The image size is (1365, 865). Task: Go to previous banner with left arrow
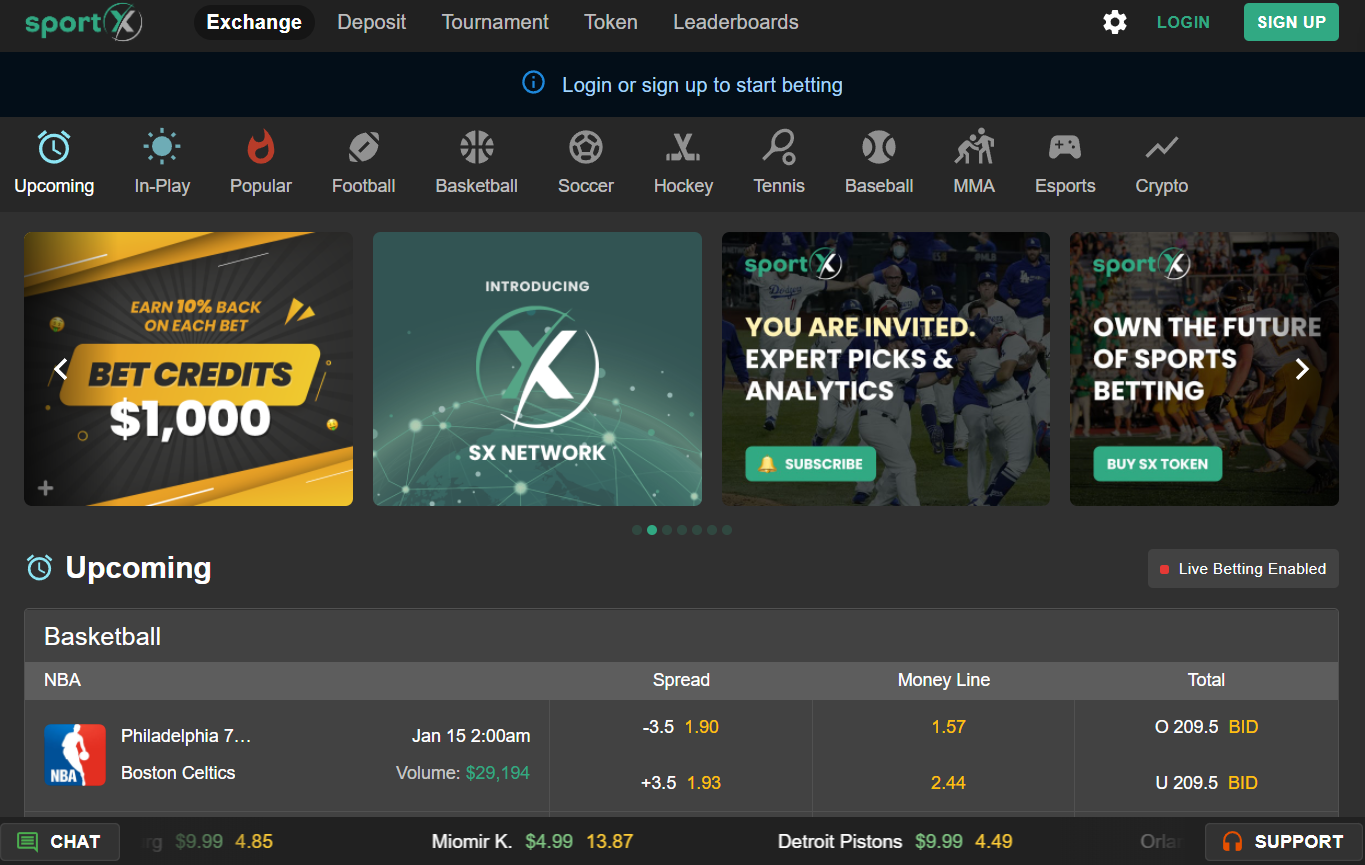61,369
